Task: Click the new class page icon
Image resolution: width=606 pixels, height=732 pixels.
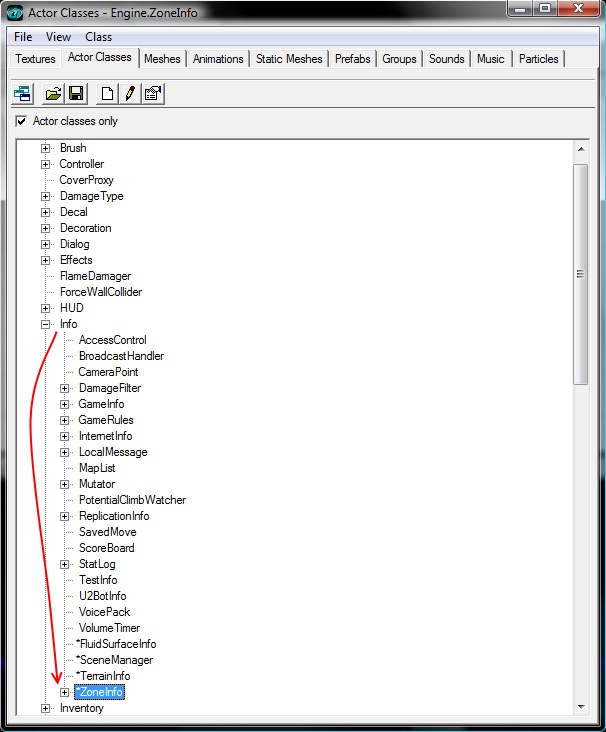Action: pos(106,94)
